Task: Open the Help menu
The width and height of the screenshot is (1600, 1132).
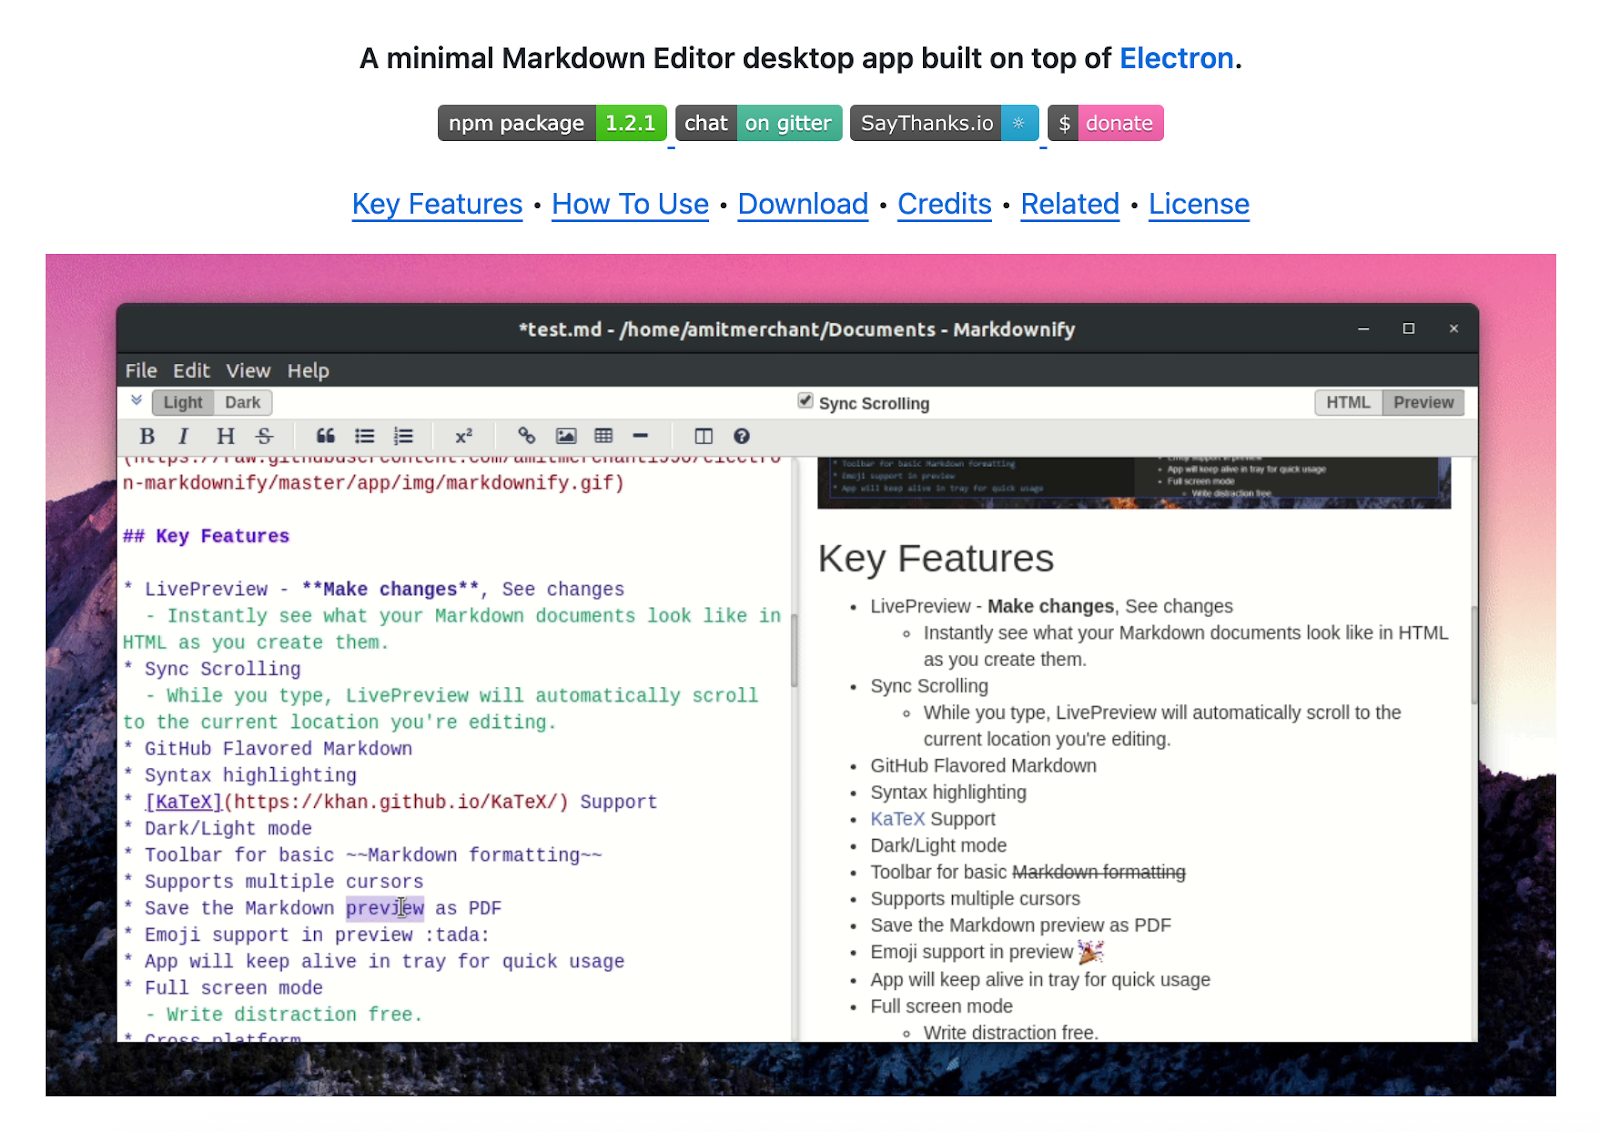Action: tap(308, 370)
